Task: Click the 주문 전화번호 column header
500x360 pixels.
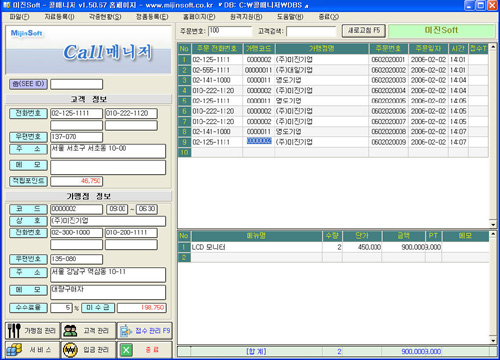Action: [217, 49]
